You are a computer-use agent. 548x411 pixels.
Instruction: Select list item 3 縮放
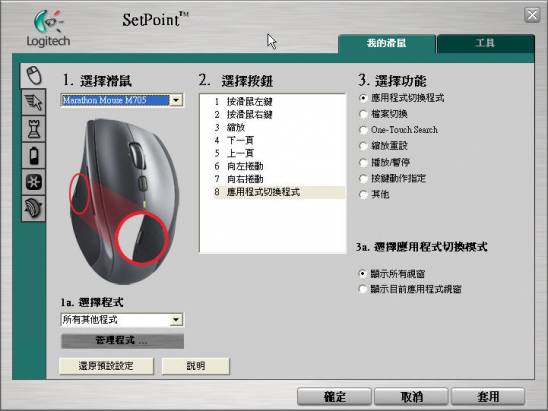pos(273,127)
